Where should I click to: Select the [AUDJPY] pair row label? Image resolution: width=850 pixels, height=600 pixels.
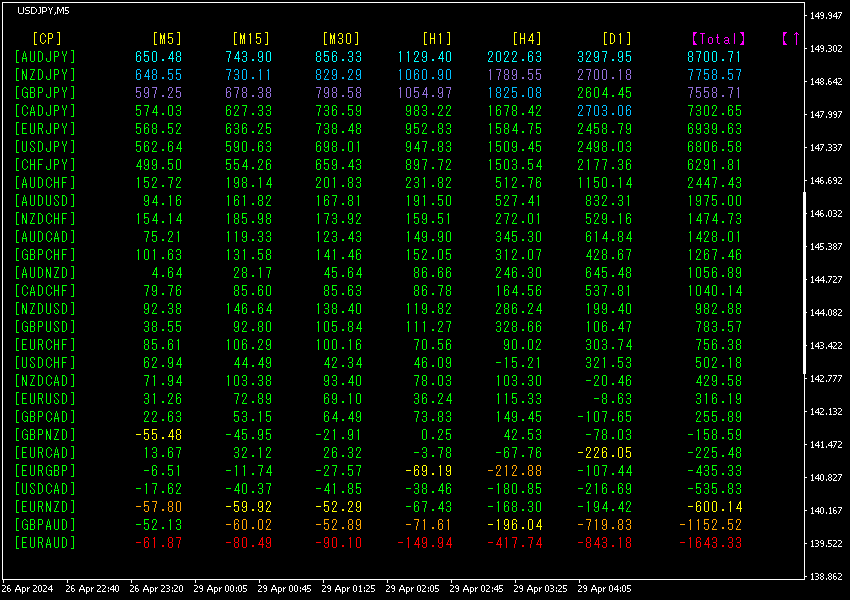click(x=45, y=57)
